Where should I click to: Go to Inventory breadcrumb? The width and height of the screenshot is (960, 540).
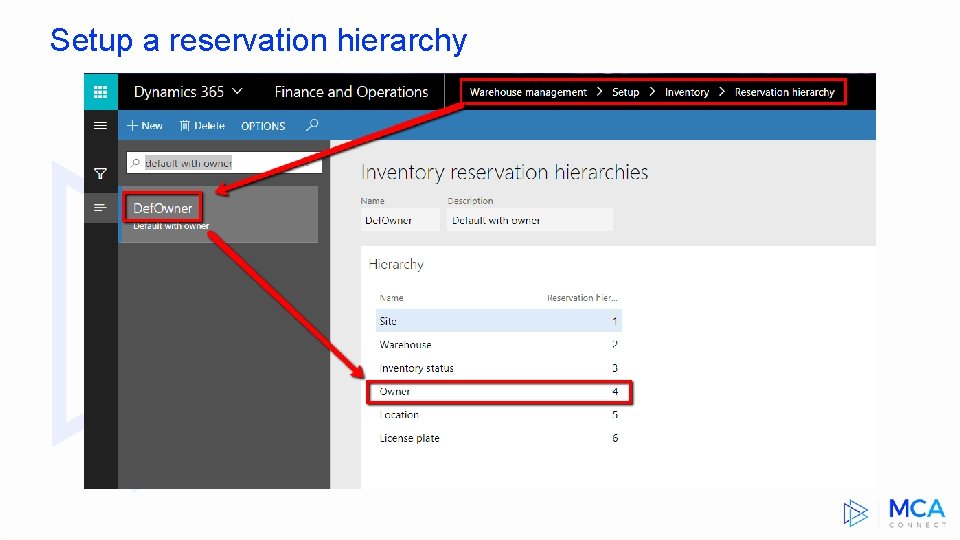click(x=686, y=92)
